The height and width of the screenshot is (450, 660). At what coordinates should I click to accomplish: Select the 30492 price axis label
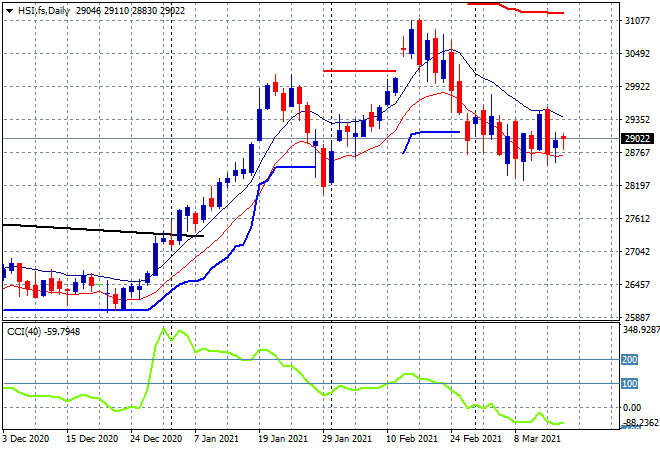[637, 54]
